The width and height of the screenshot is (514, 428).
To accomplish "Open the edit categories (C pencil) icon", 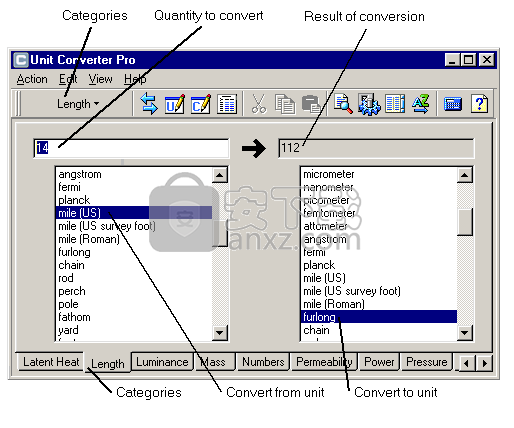I will coord(201,104).
